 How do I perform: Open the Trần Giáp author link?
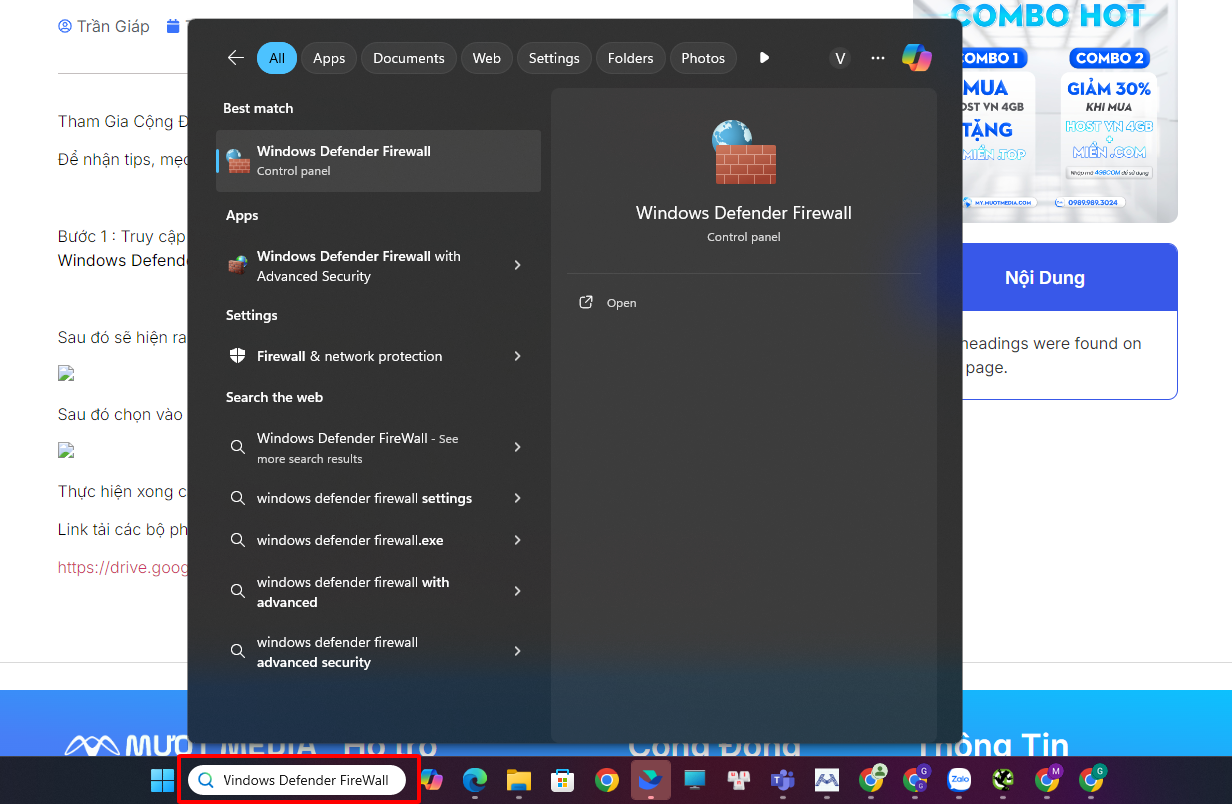click(113, 26)
